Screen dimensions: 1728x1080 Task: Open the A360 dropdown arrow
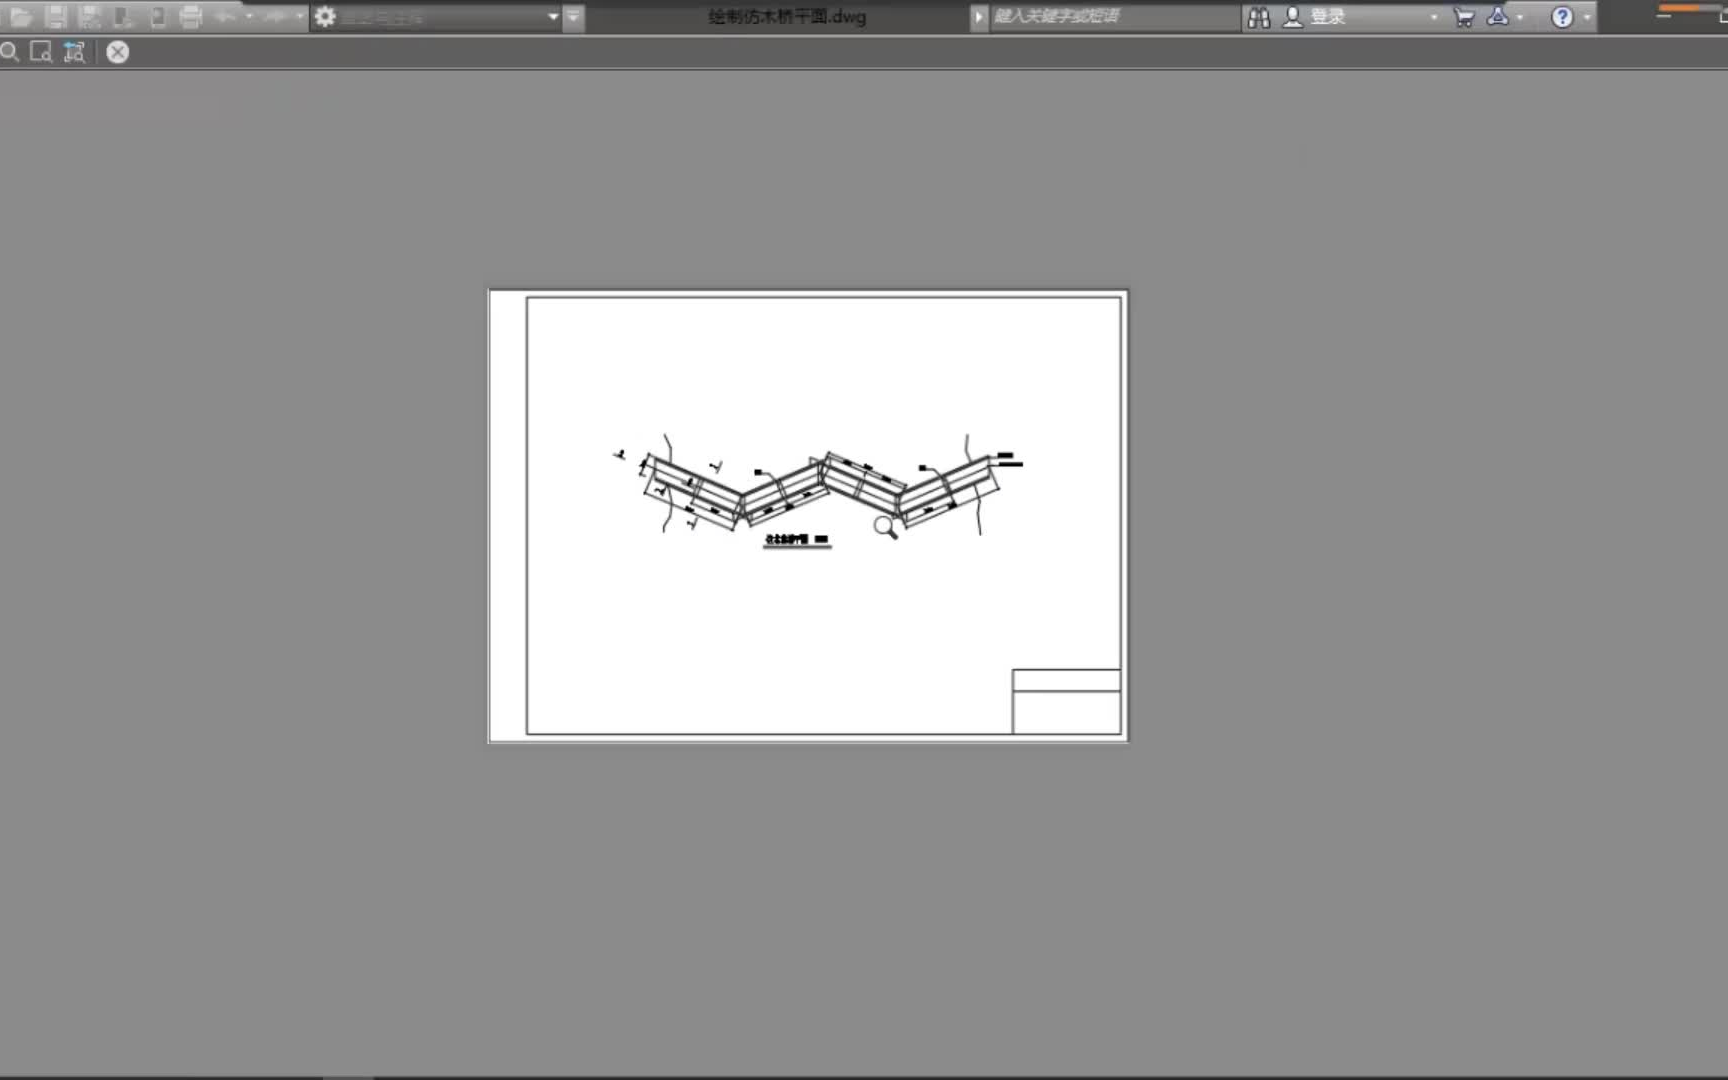click(x=1520, y=17)
